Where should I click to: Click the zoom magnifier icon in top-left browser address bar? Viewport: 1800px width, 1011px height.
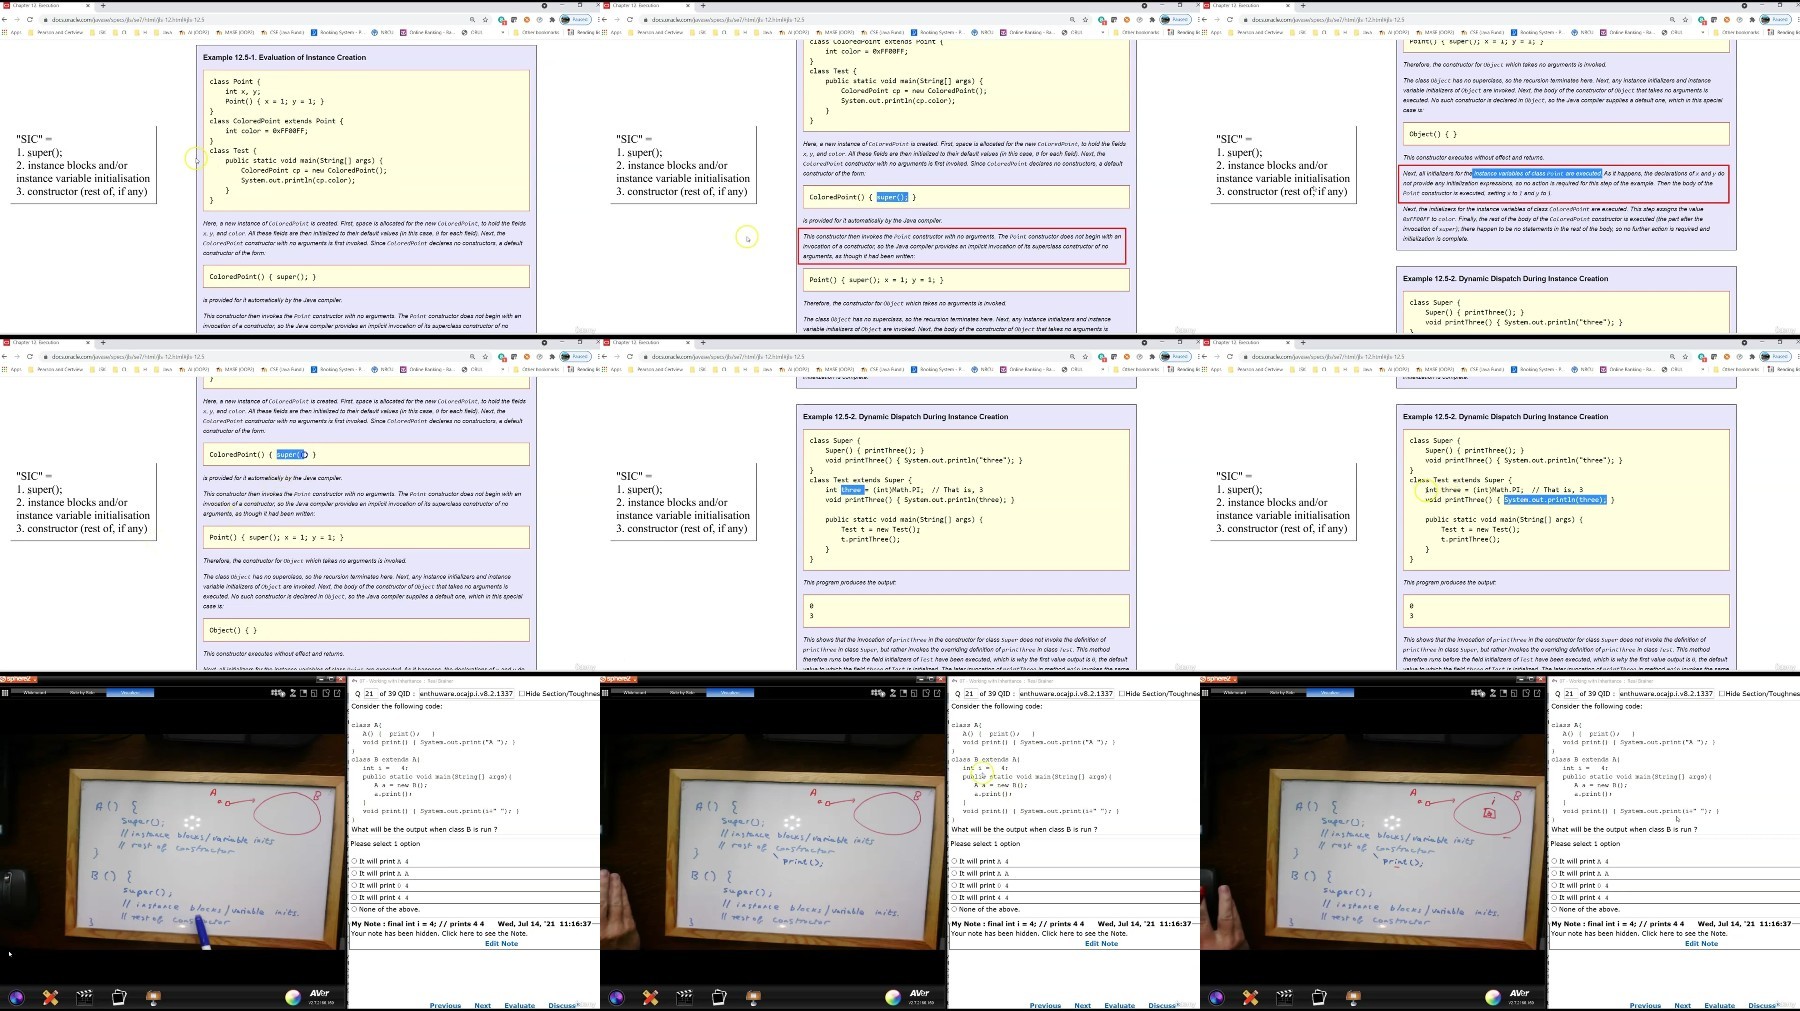tap(472, 20)
